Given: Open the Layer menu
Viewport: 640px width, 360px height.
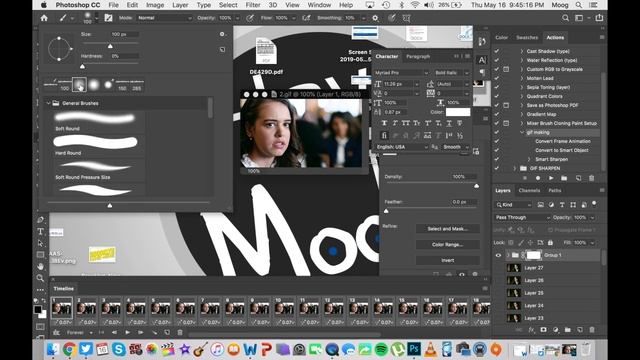Looking at the screenshot, I should point(180,5).
